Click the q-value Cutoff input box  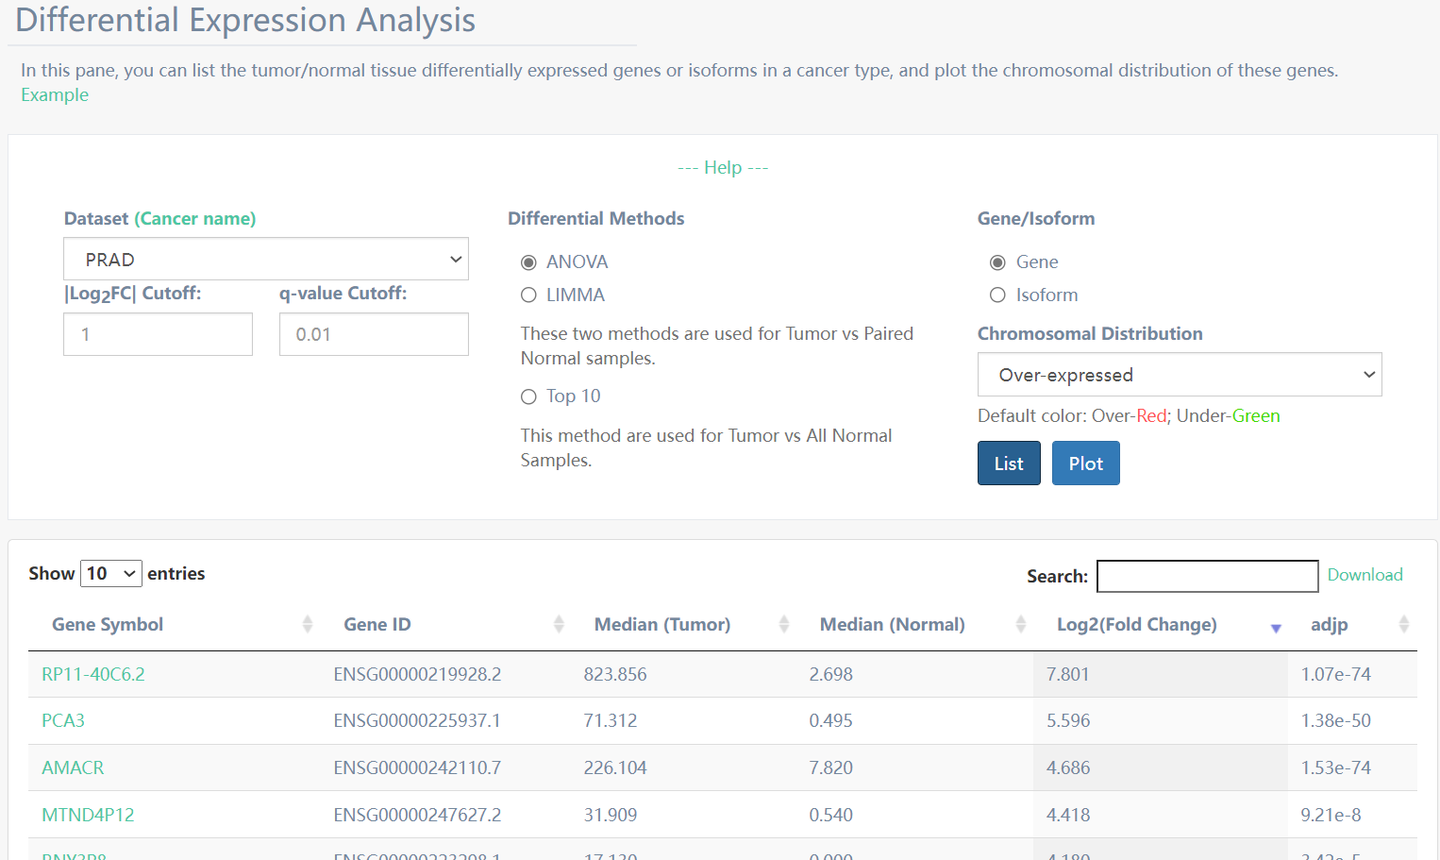coord(373,334)
